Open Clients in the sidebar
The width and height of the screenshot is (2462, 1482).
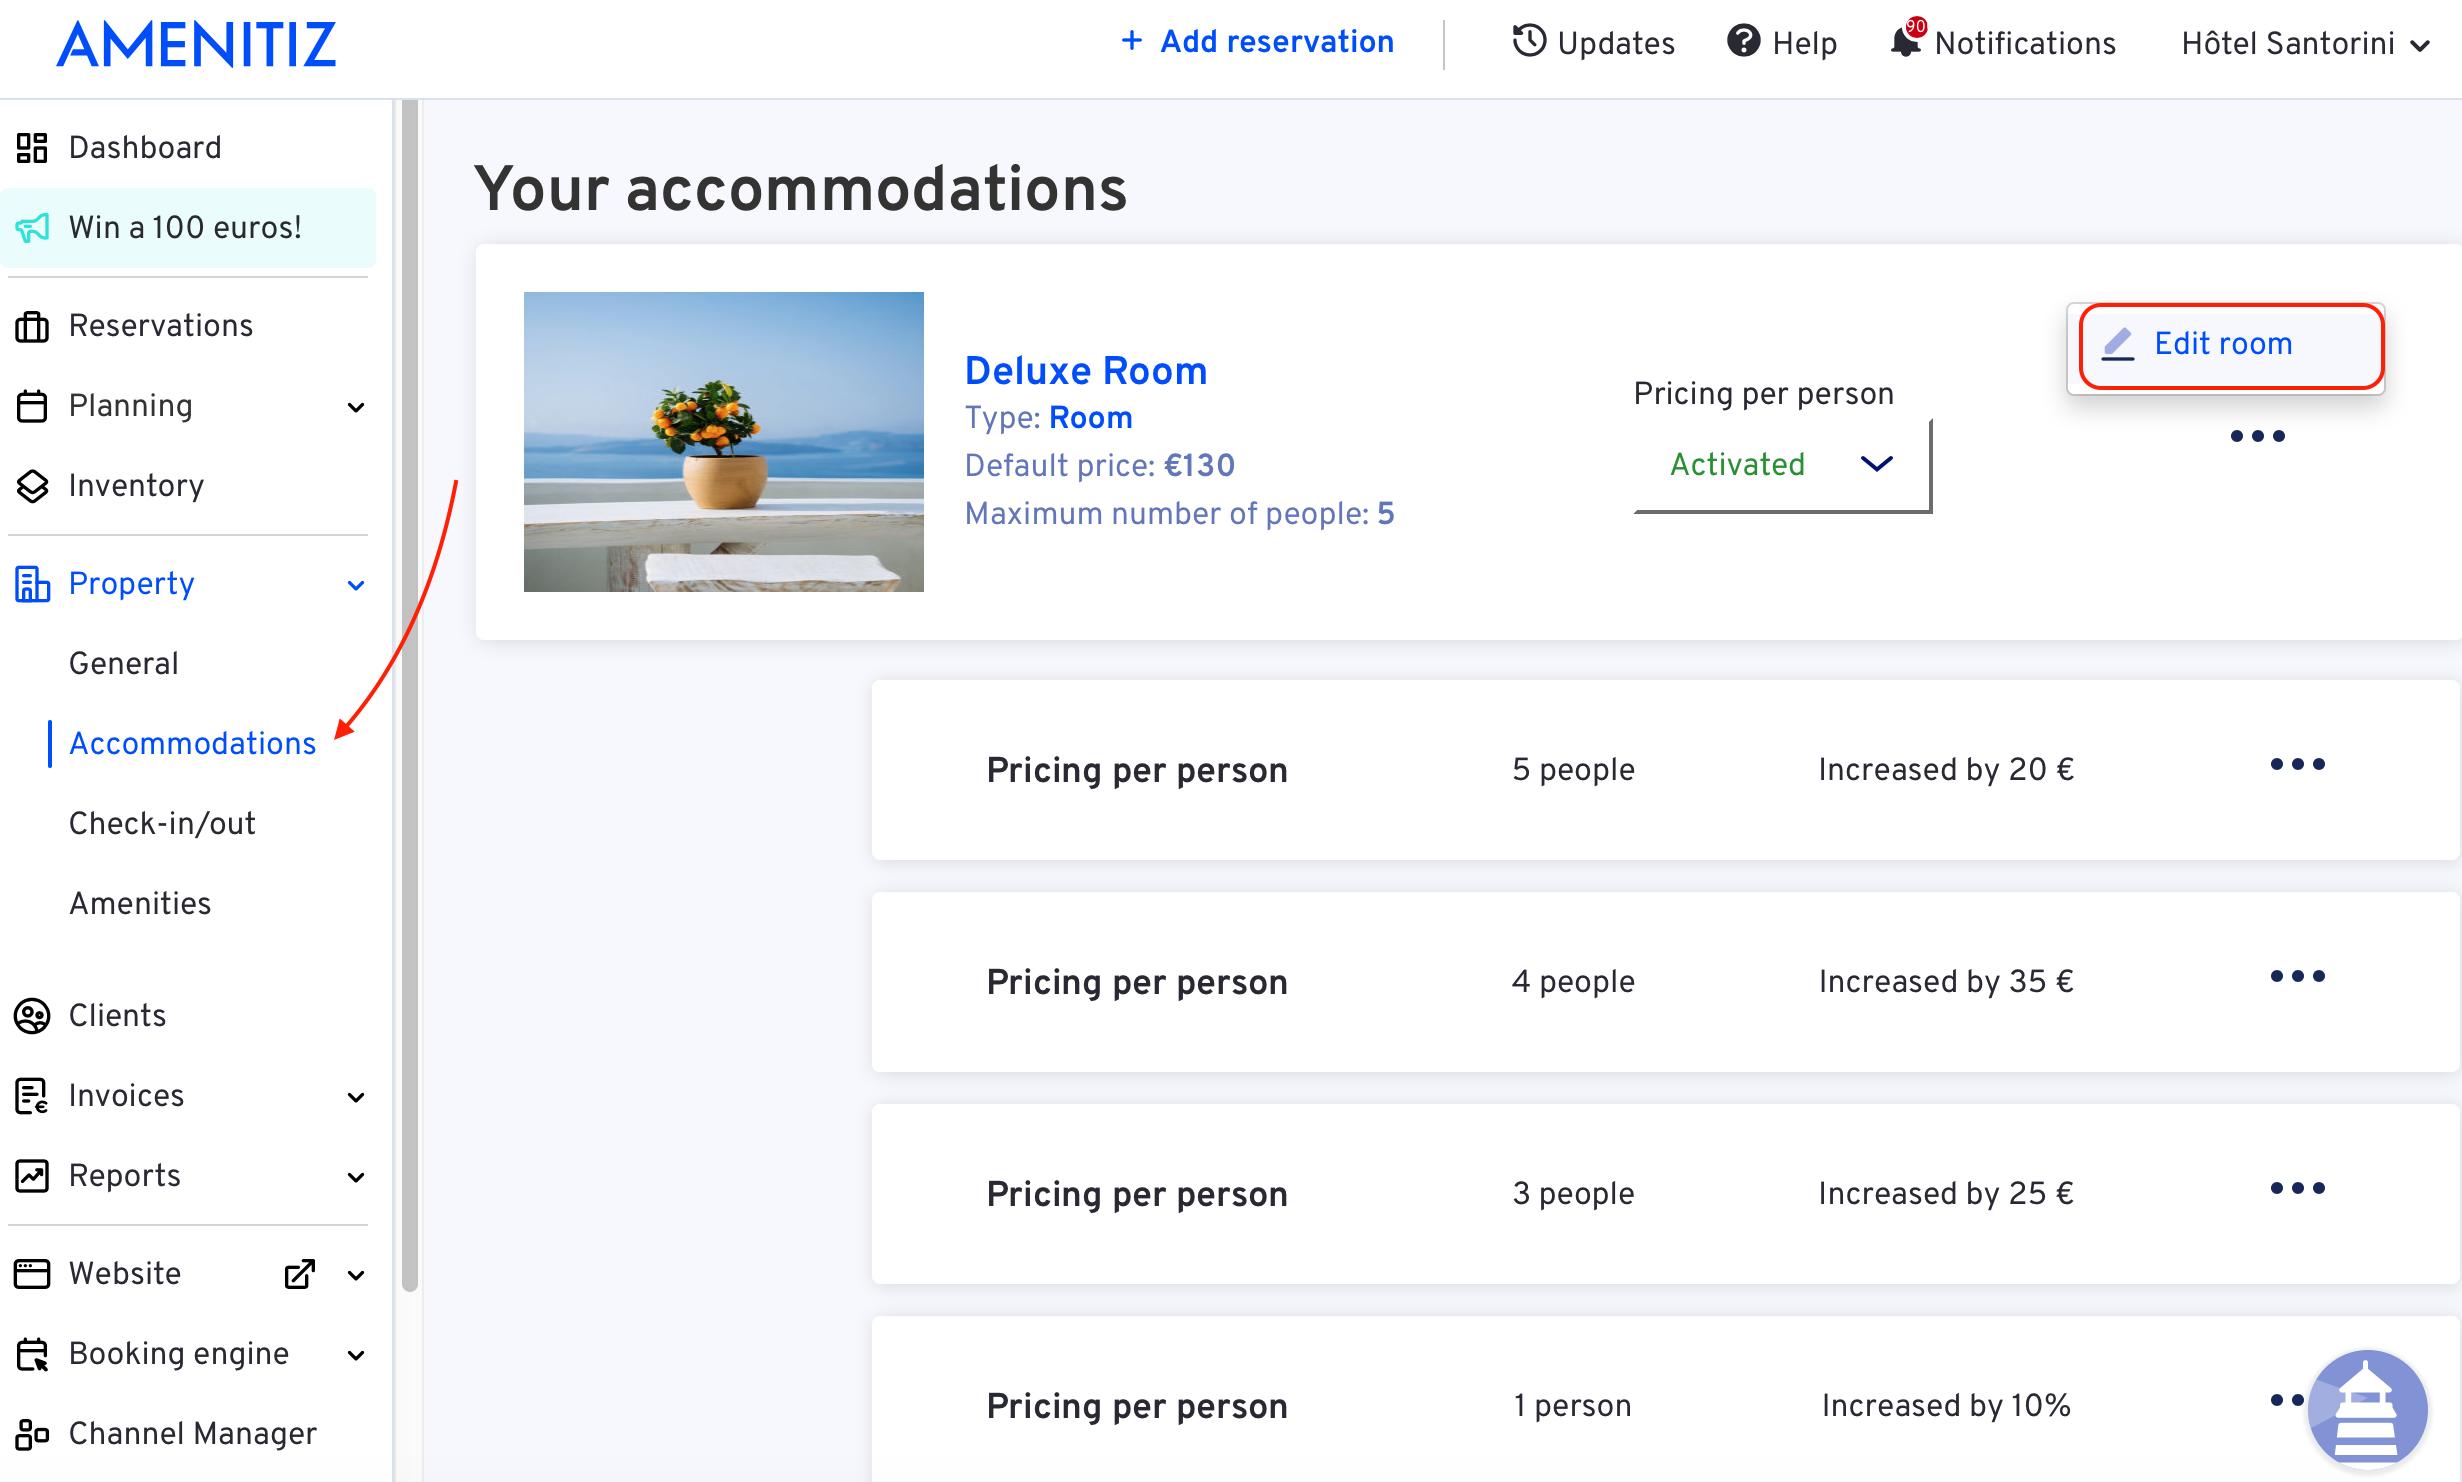coord(117,1016)
